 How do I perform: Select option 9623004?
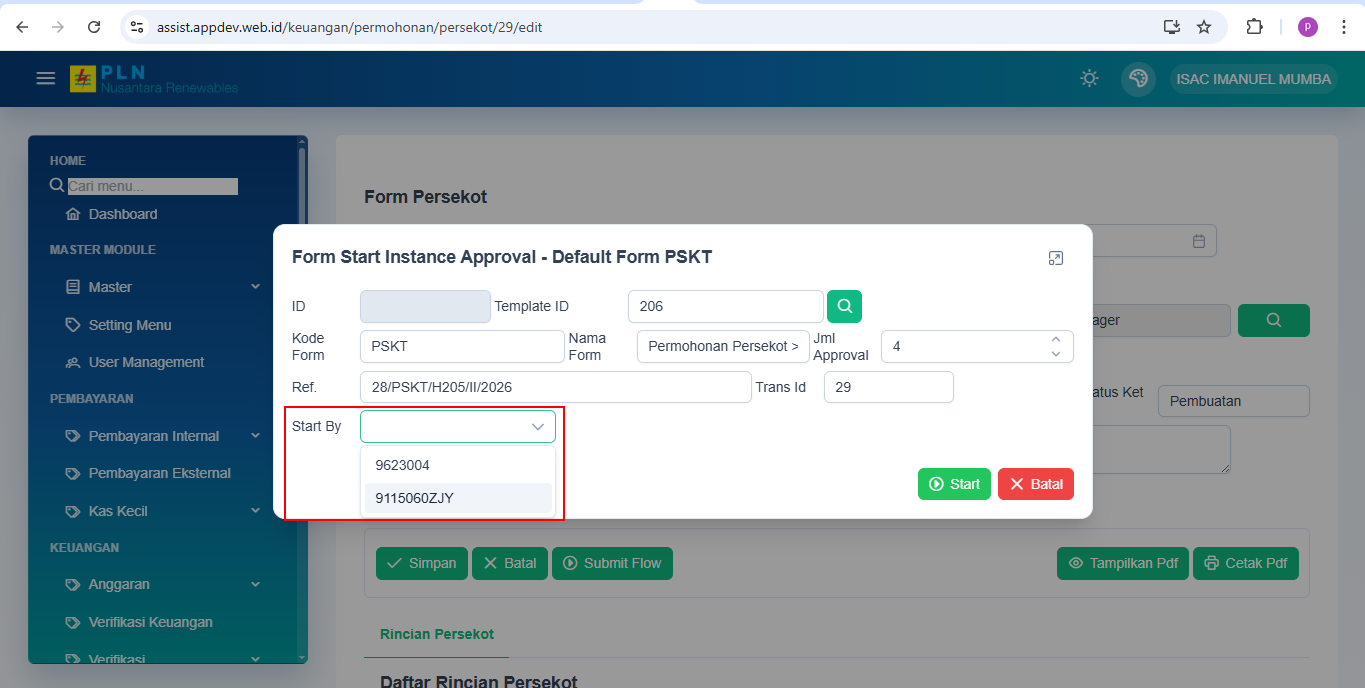[458, 465]
